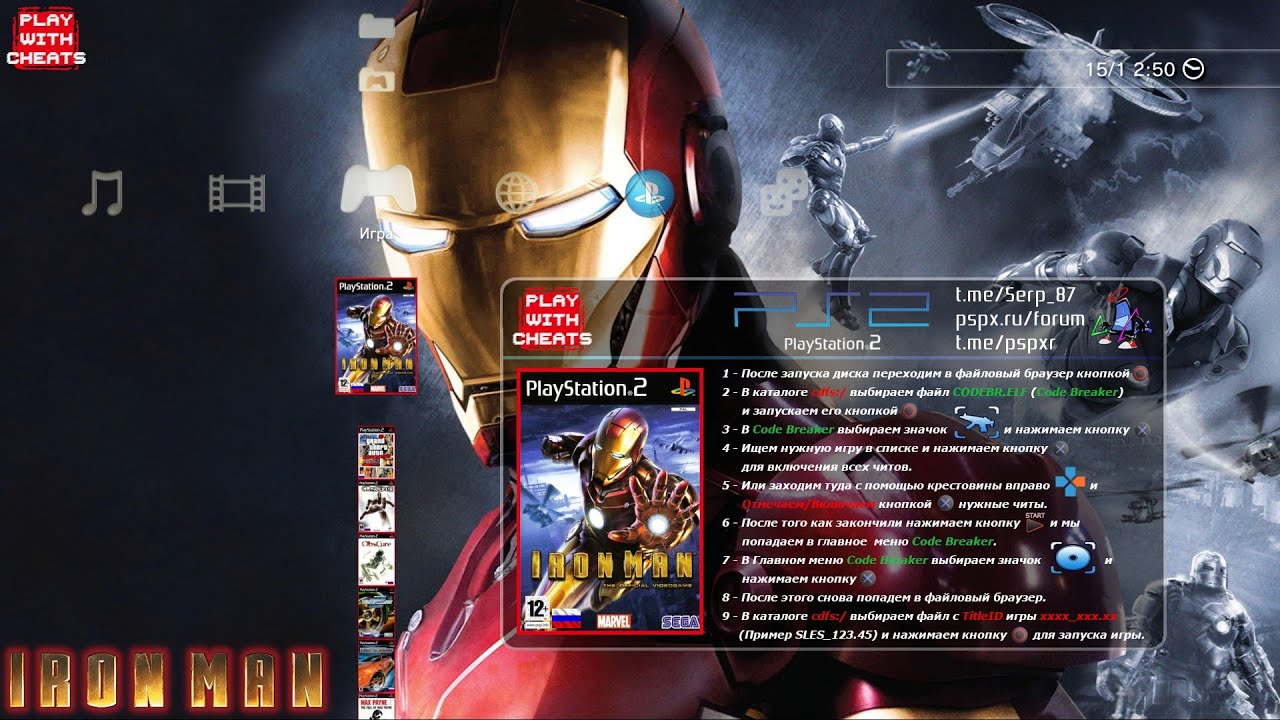Select the folder icon above Game column
This screenshot has height=720, width=1280.
[377, 26]
